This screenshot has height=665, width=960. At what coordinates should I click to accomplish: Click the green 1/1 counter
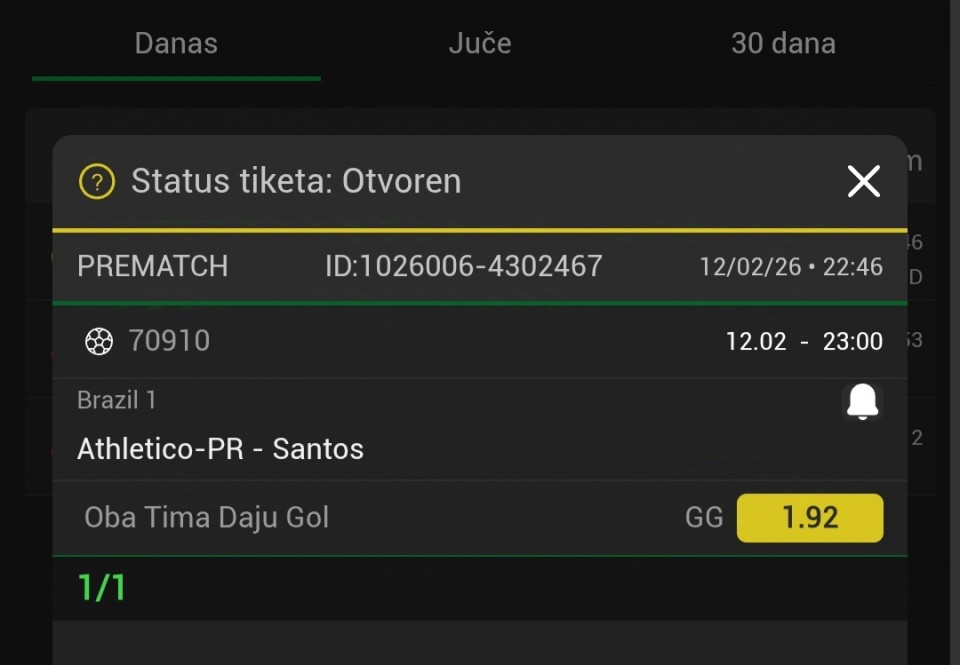coord(102,588)
